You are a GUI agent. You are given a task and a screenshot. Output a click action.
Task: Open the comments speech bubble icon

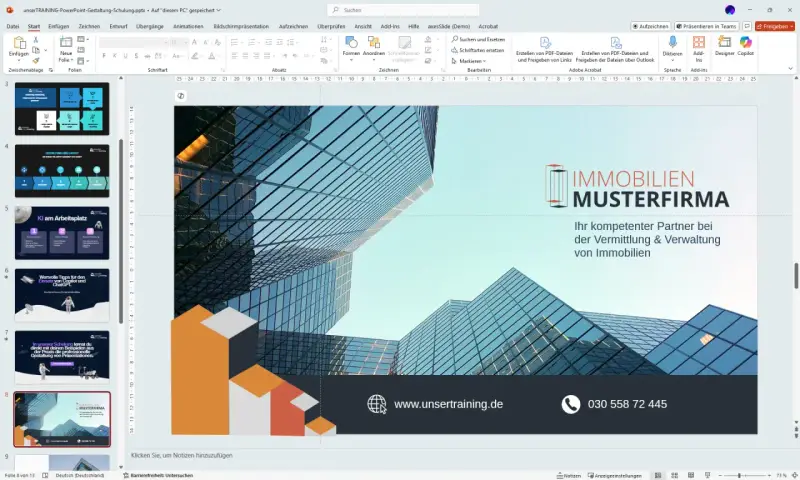point(747,26)
